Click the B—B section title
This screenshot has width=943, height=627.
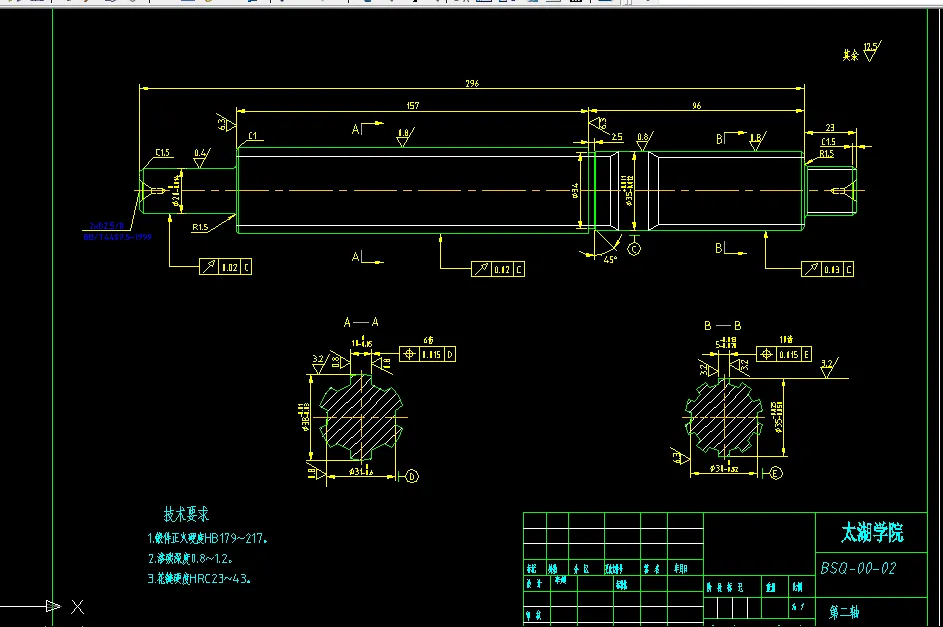[x=722, y=326]
